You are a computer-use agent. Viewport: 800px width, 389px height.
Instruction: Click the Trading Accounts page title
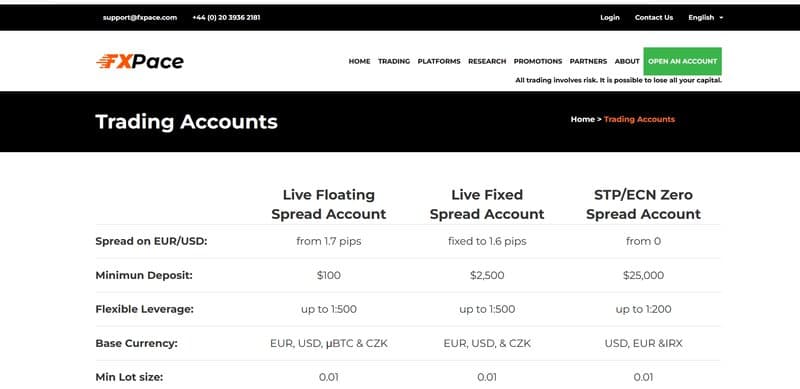click(186, 122)
